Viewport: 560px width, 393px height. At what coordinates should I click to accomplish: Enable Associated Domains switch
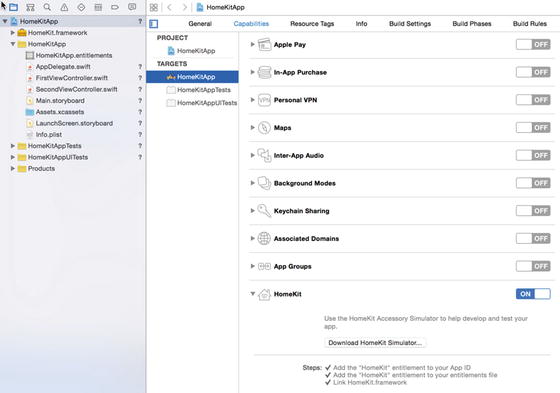(533, 239)
